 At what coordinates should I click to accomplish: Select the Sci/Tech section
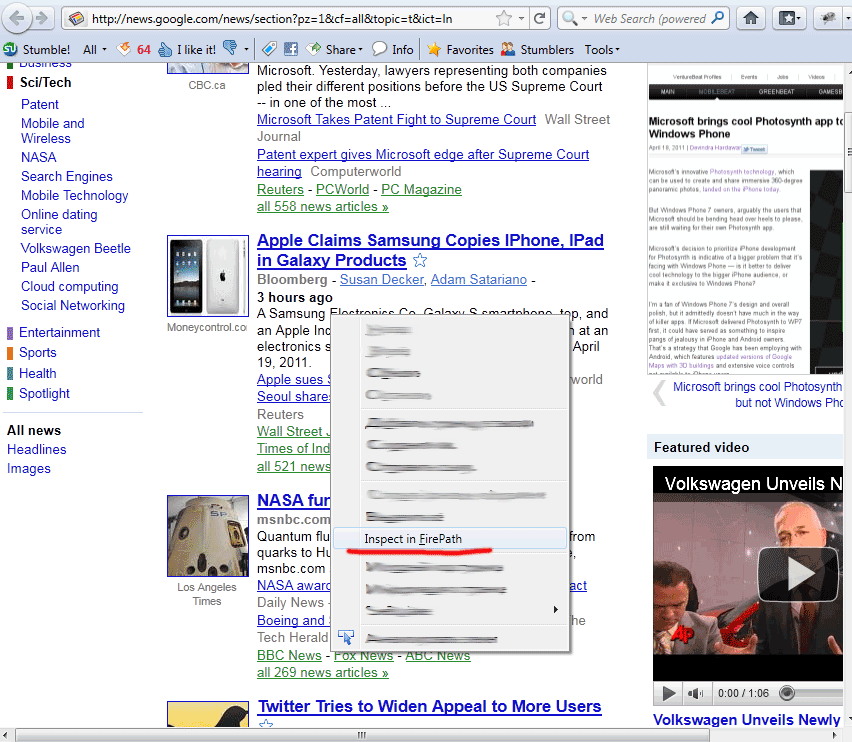tap(46, 83)
